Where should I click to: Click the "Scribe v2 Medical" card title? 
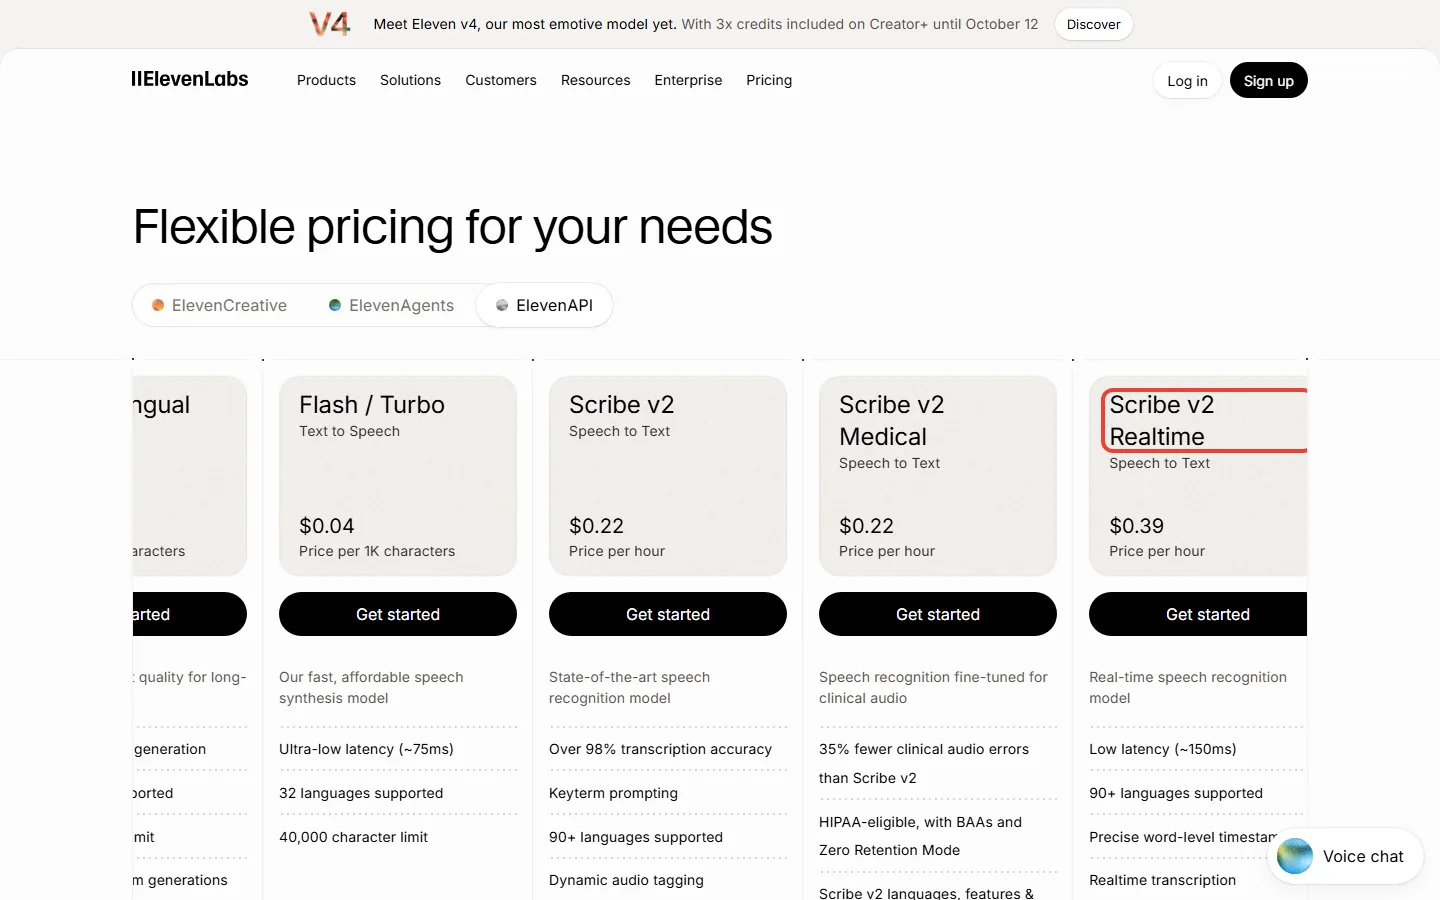[892, 421]
